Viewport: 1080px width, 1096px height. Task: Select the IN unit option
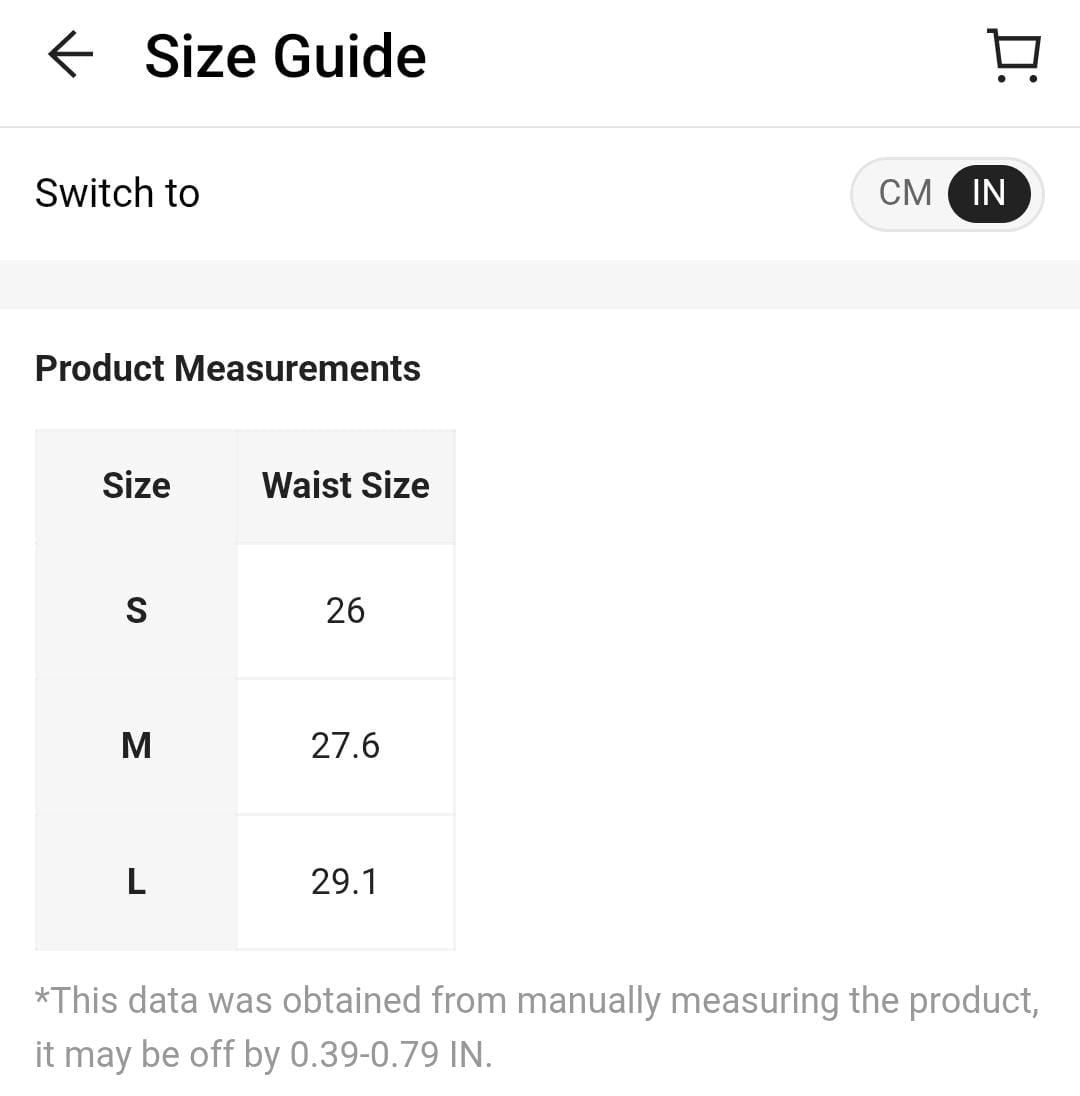[x=988, y=193]
